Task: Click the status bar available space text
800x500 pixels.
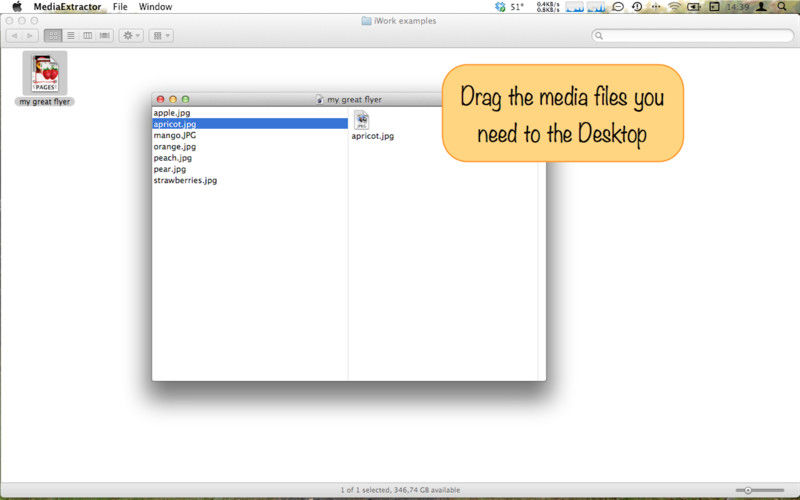Action: (401, 490)
